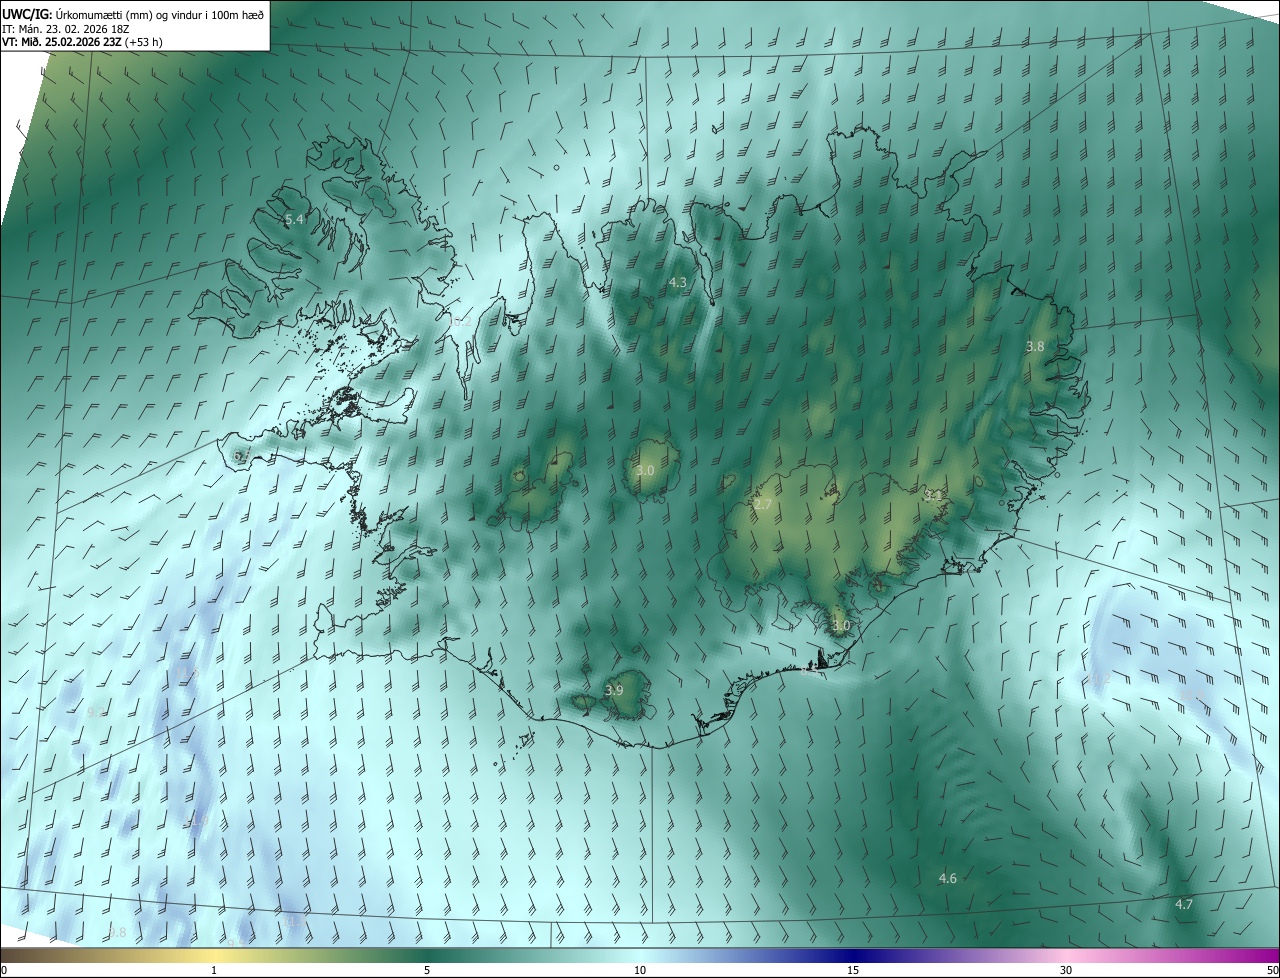This screenshot has width=1280, height=978.
Task: Click the color scale tick label "50"
Action: pyautogui.click(x=1272, y=970)
